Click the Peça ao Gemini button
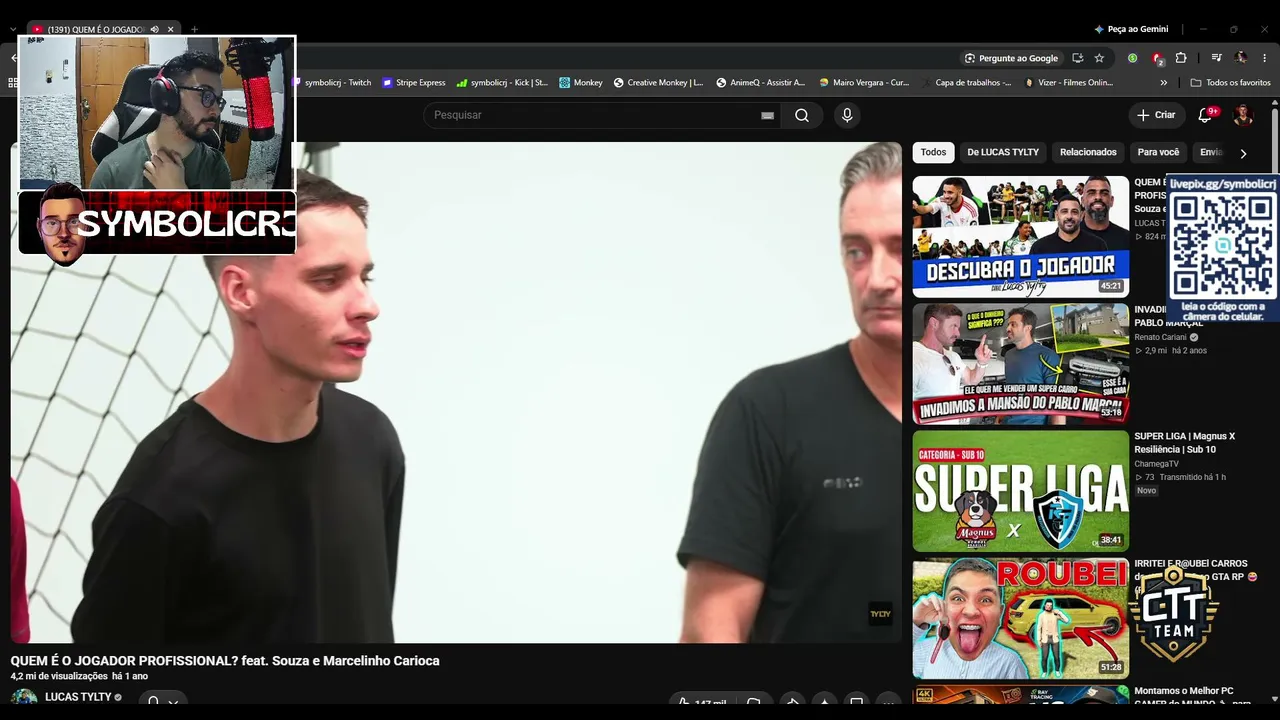The height and width of the screenshot is (720, 1280). [x=1131, y=29]
